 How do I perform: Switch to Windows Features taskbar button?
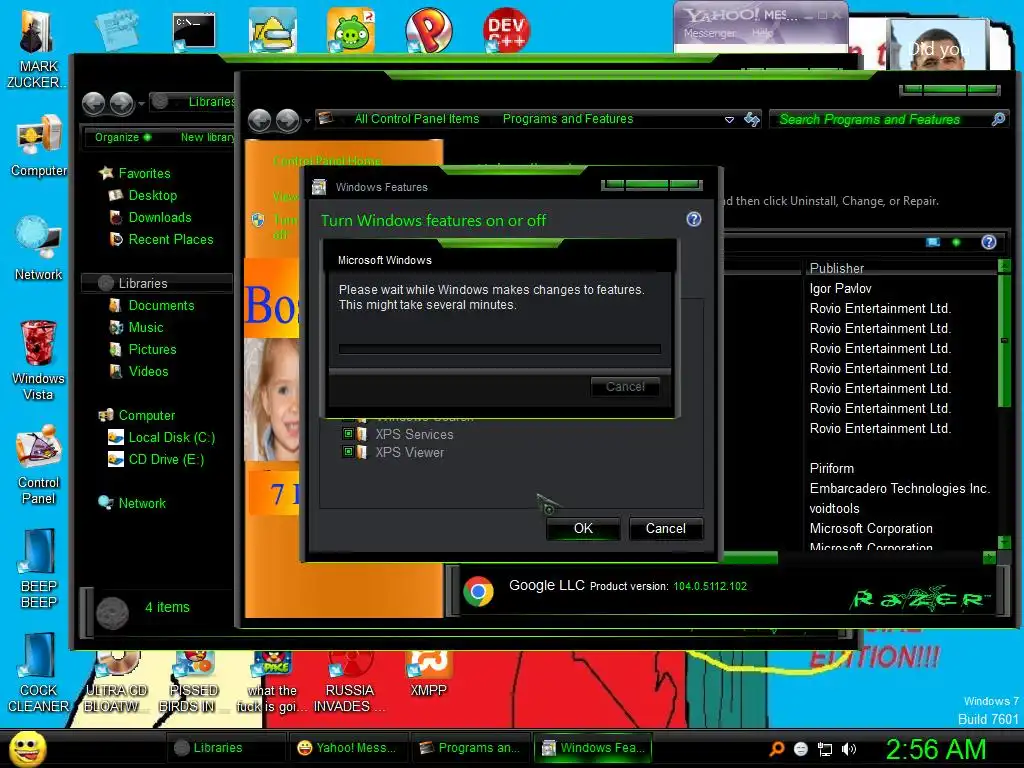(x=594, y=748)
